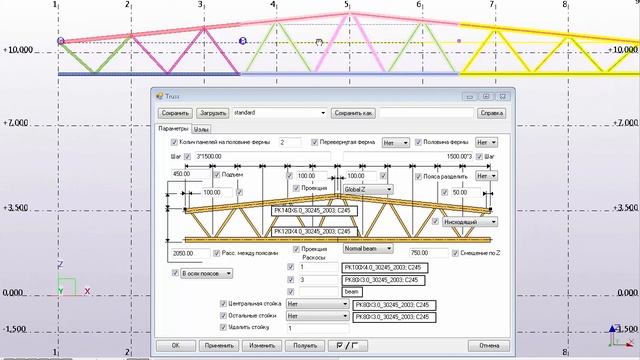The height and width of the screenshot is (360, 640).
Task: Toggle the Центральная стойка checkbox
Action: pyautogui.click(x=223, y=304)
